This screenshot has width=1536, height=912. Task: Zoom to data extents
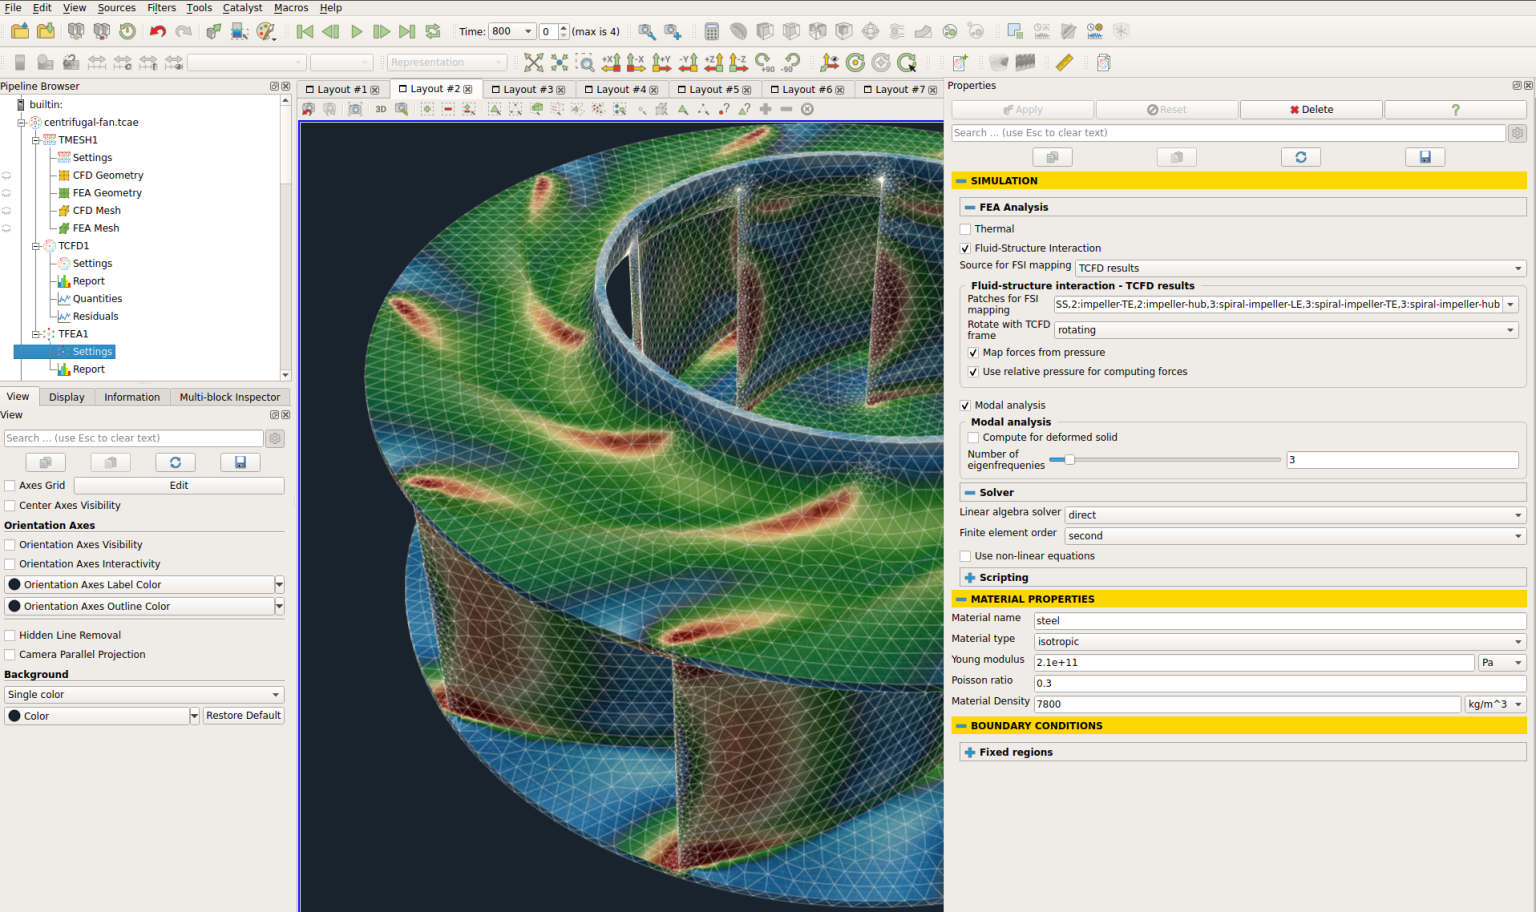533,62
